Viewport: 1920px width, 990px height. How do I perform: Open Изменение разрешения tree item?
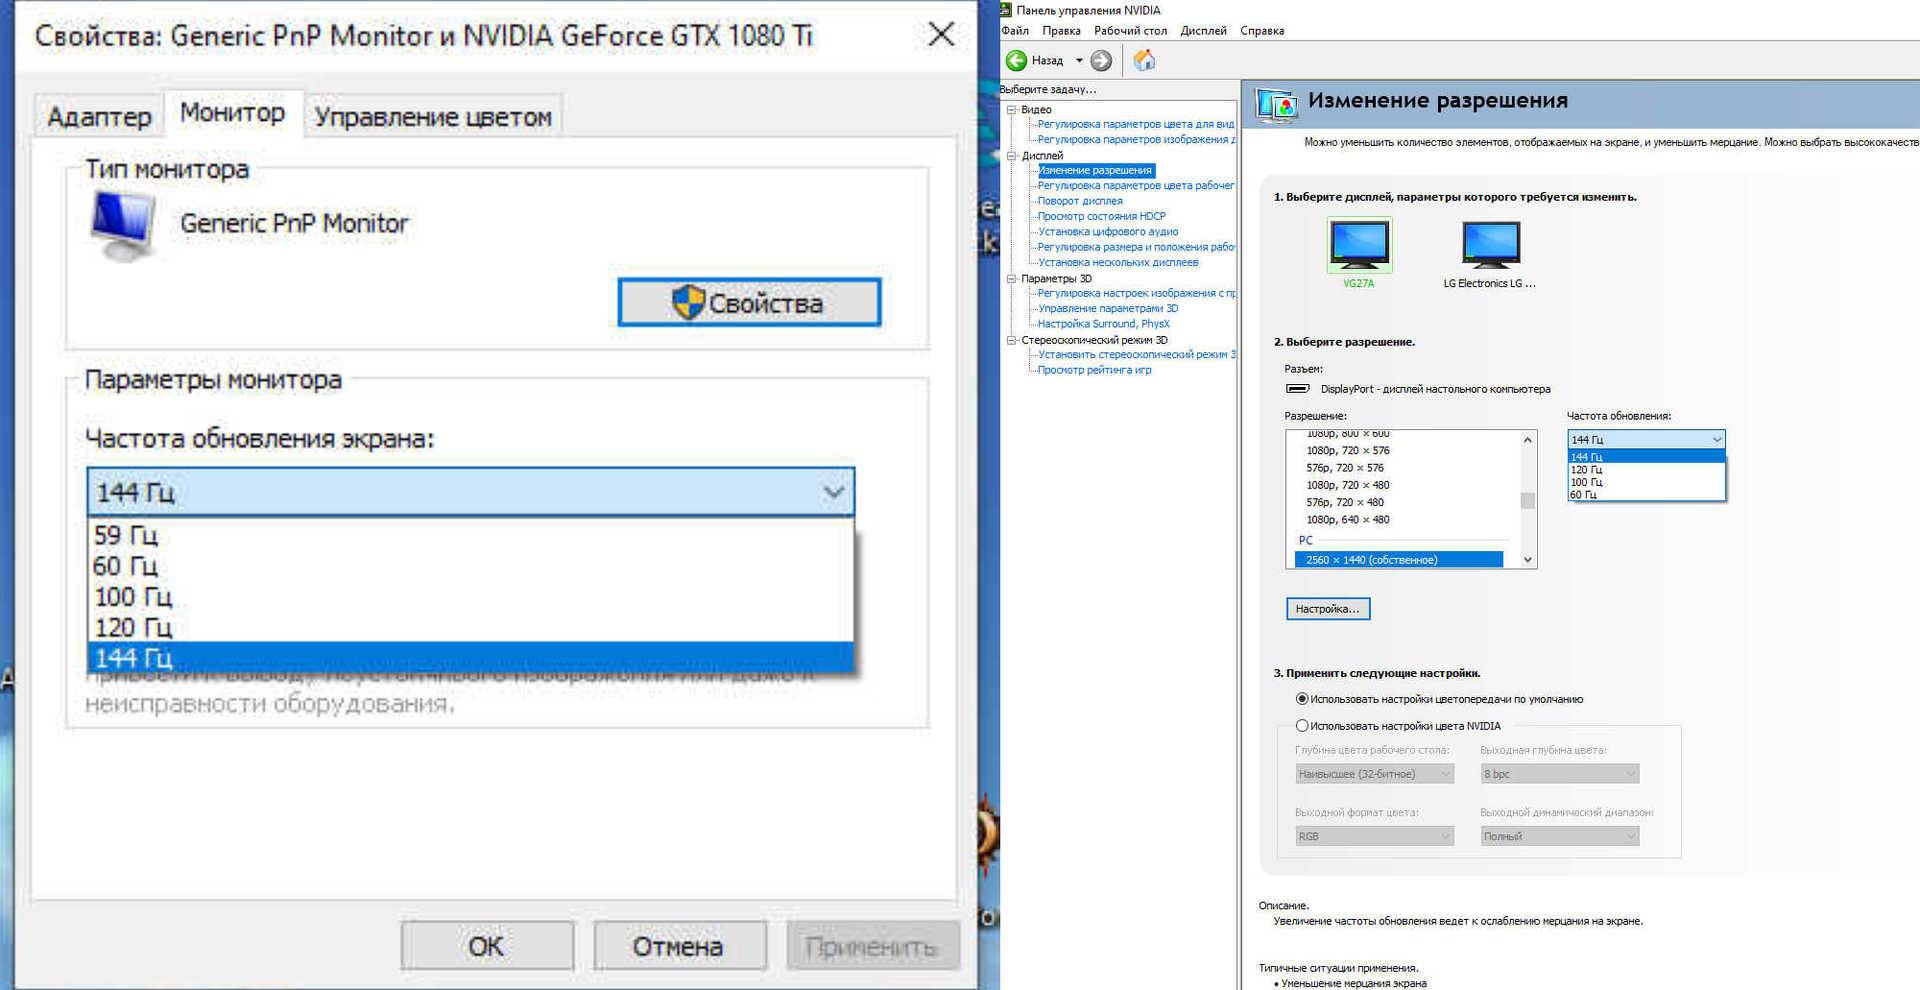(1095, 171)
